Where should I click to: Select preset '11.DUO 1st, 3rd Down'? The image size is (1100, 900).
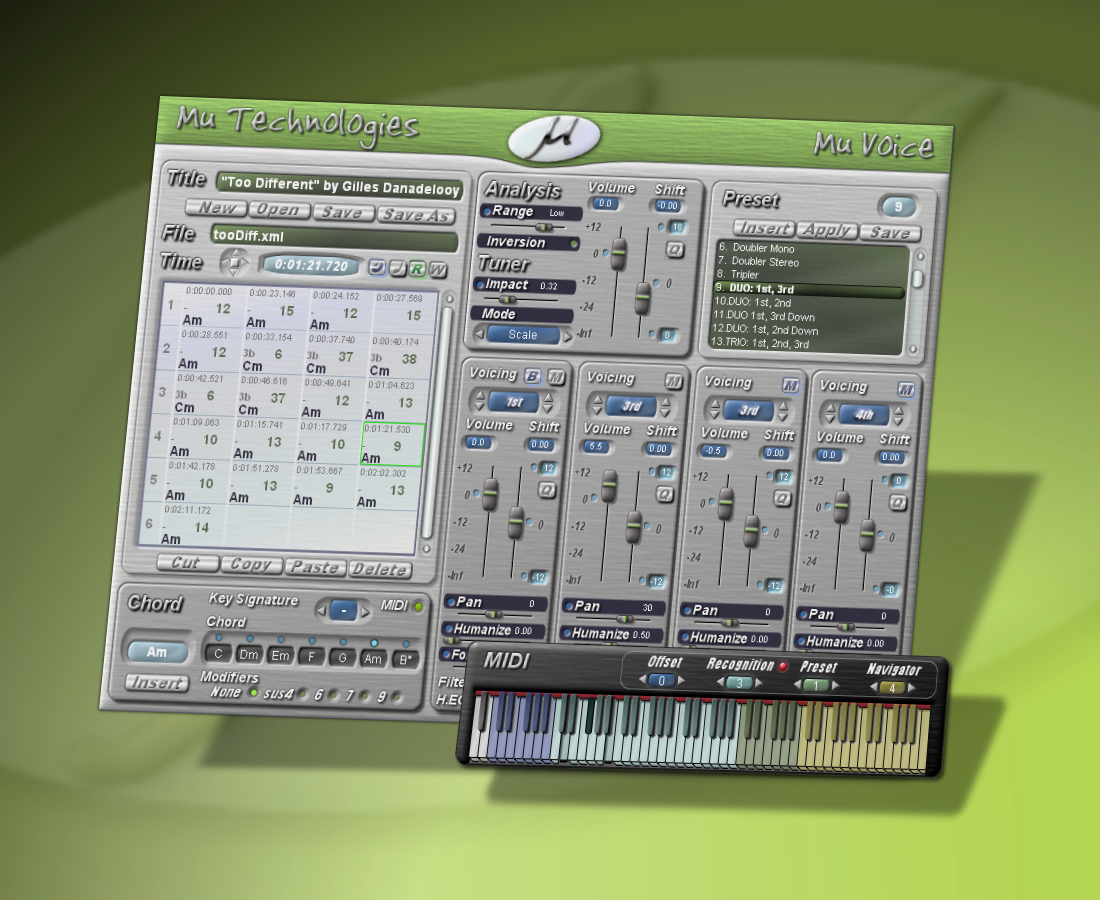click(x=763, y=316)
